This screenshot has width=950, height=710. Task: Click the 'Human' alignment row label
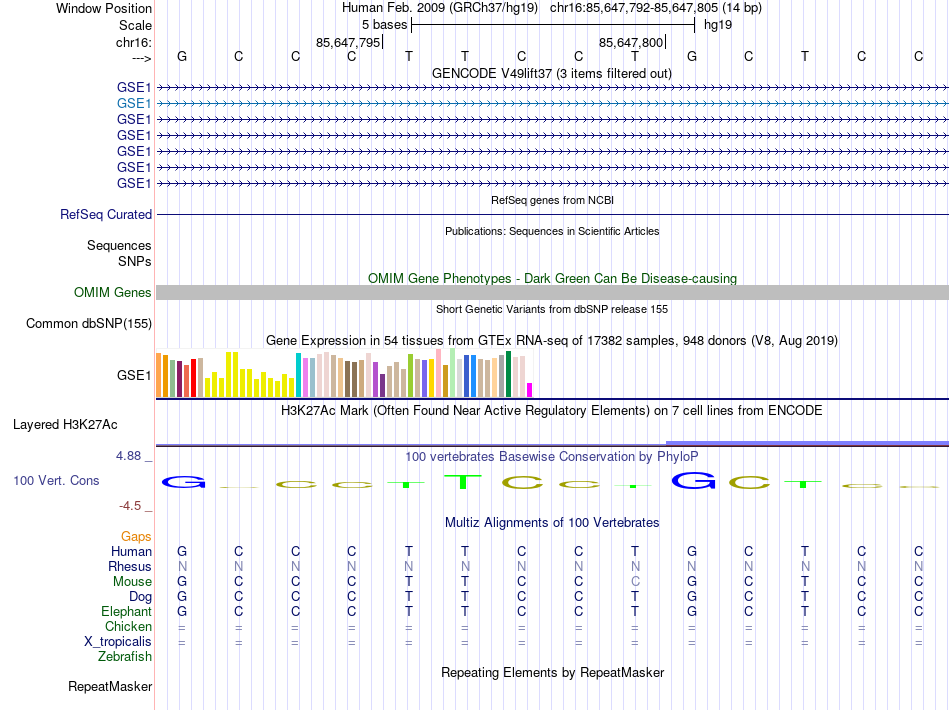point(131,551)
